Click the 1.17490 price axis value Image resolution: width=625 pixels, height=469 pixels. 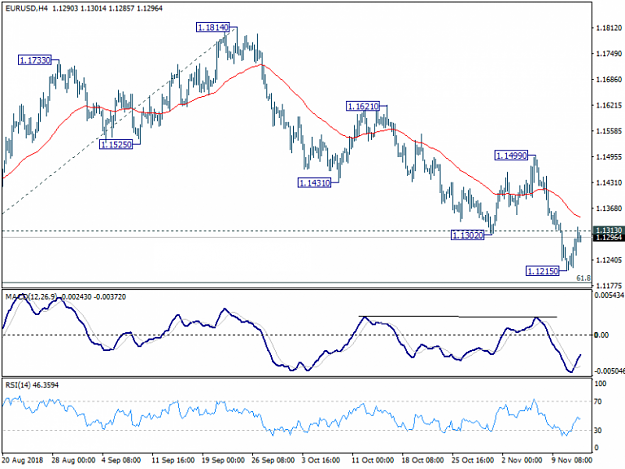(609, 54)
